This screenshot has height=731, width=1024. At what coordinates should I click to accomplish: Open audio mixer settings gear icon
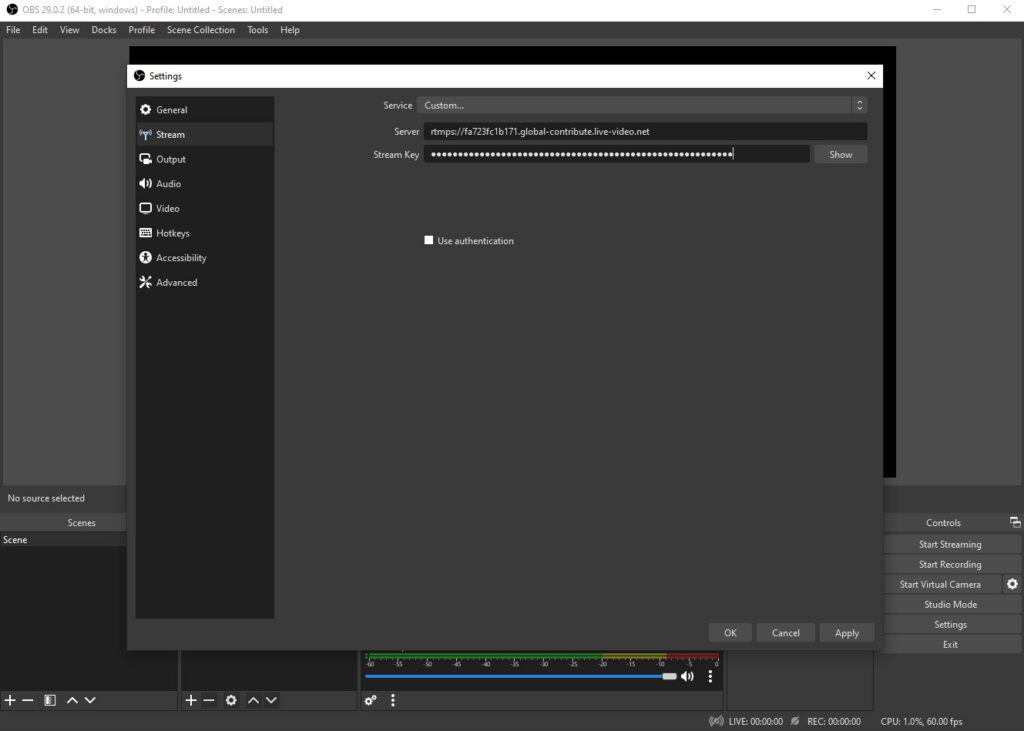(368, 700)
